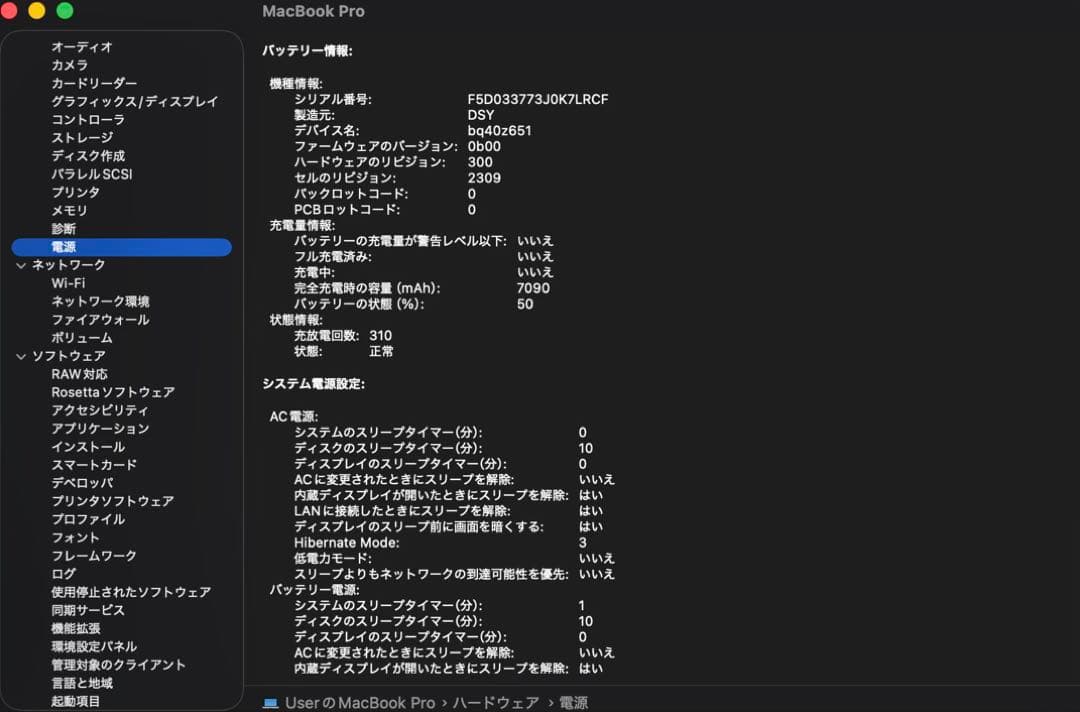
Task: Select アプリケーション in the sidebar
Action: 101,428
